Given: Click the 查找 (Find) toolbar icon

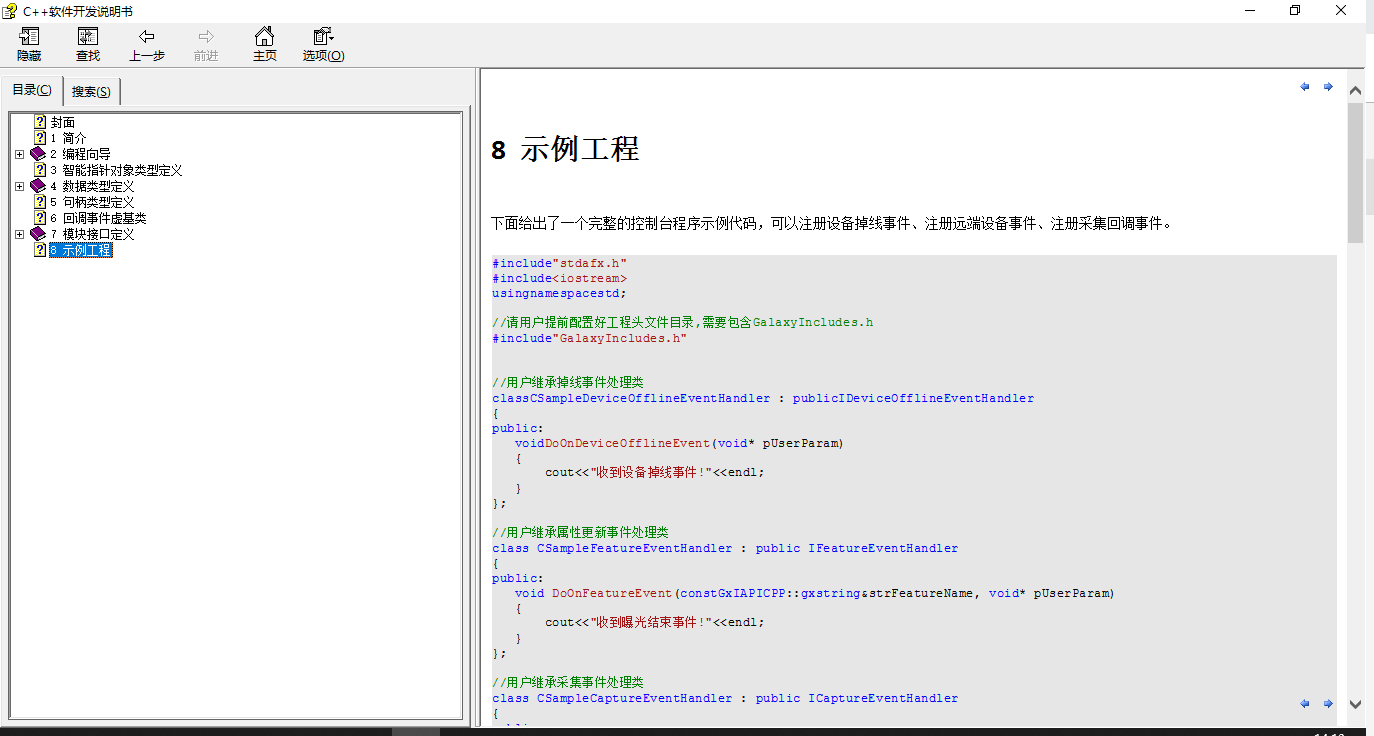Looking at the screenshot, I should click(88, 45).
